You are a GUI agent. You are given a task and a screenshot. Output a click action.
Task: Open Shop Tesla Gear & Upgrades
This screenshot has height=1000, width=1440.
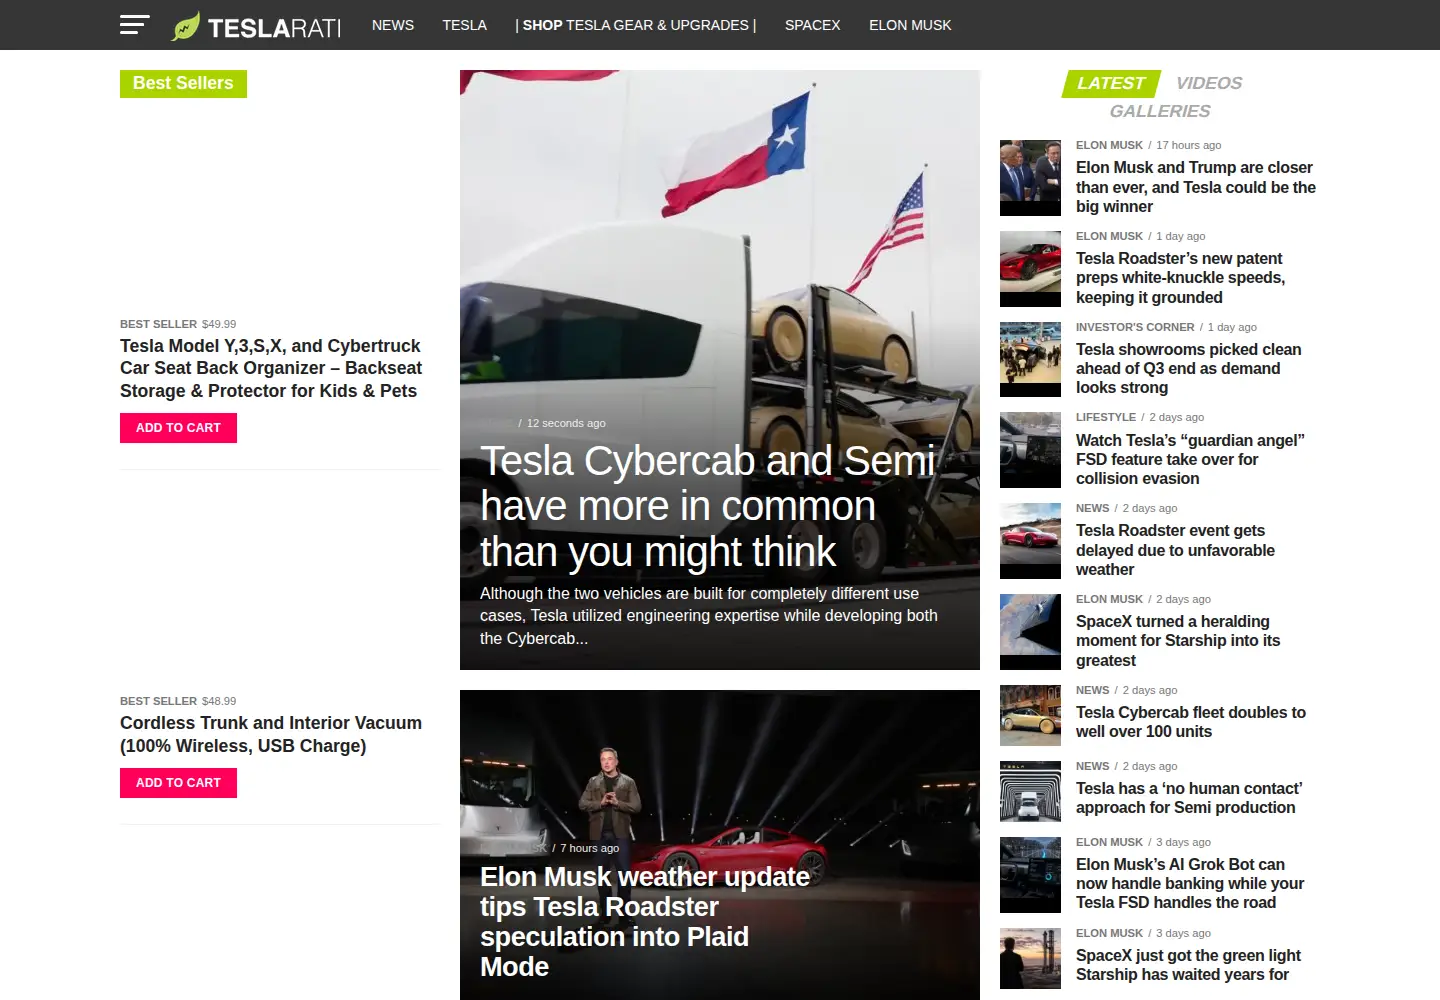tap(636, 25)
